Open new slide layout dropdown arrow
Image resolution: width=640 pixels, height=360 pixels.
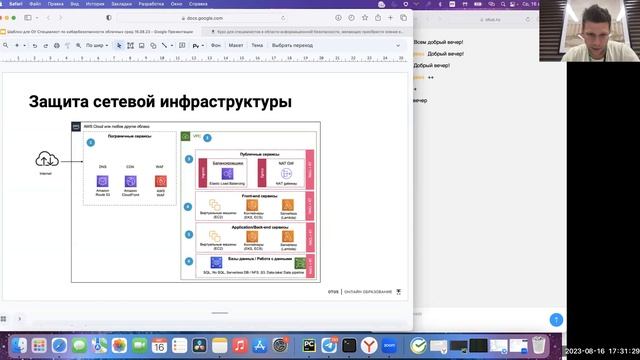24,46
